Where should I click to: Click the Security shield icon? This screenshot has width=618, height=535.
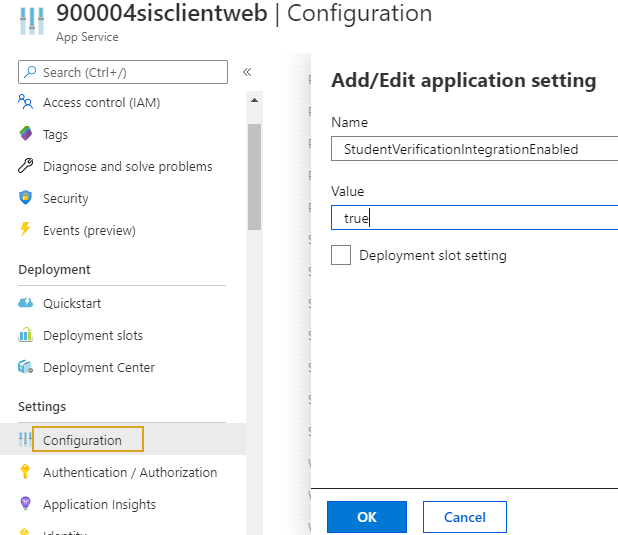(26, 198)
